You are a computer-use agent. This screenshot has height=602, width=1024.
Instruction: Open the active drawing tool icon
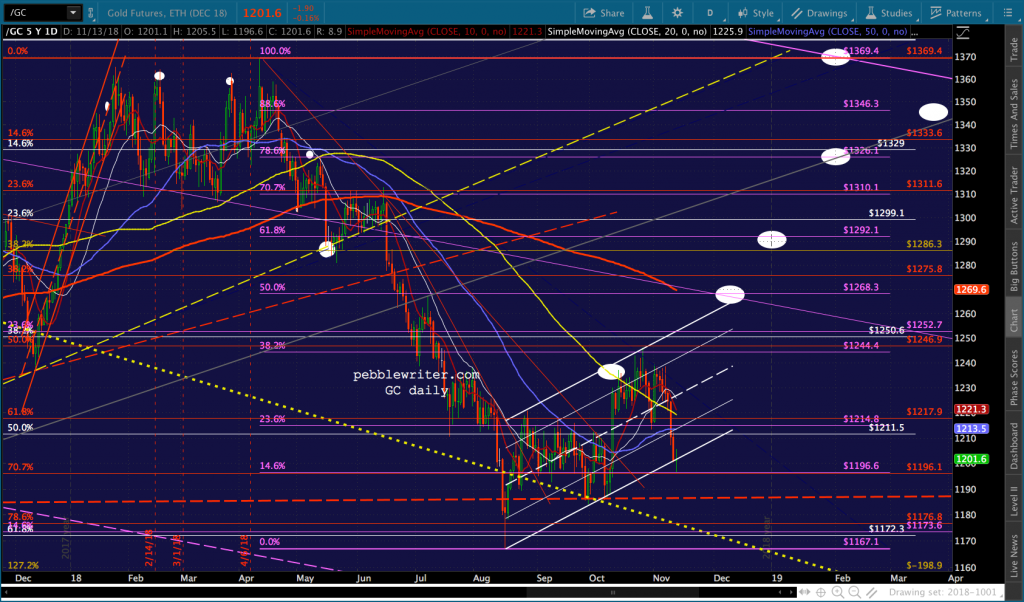coord(871,592)
